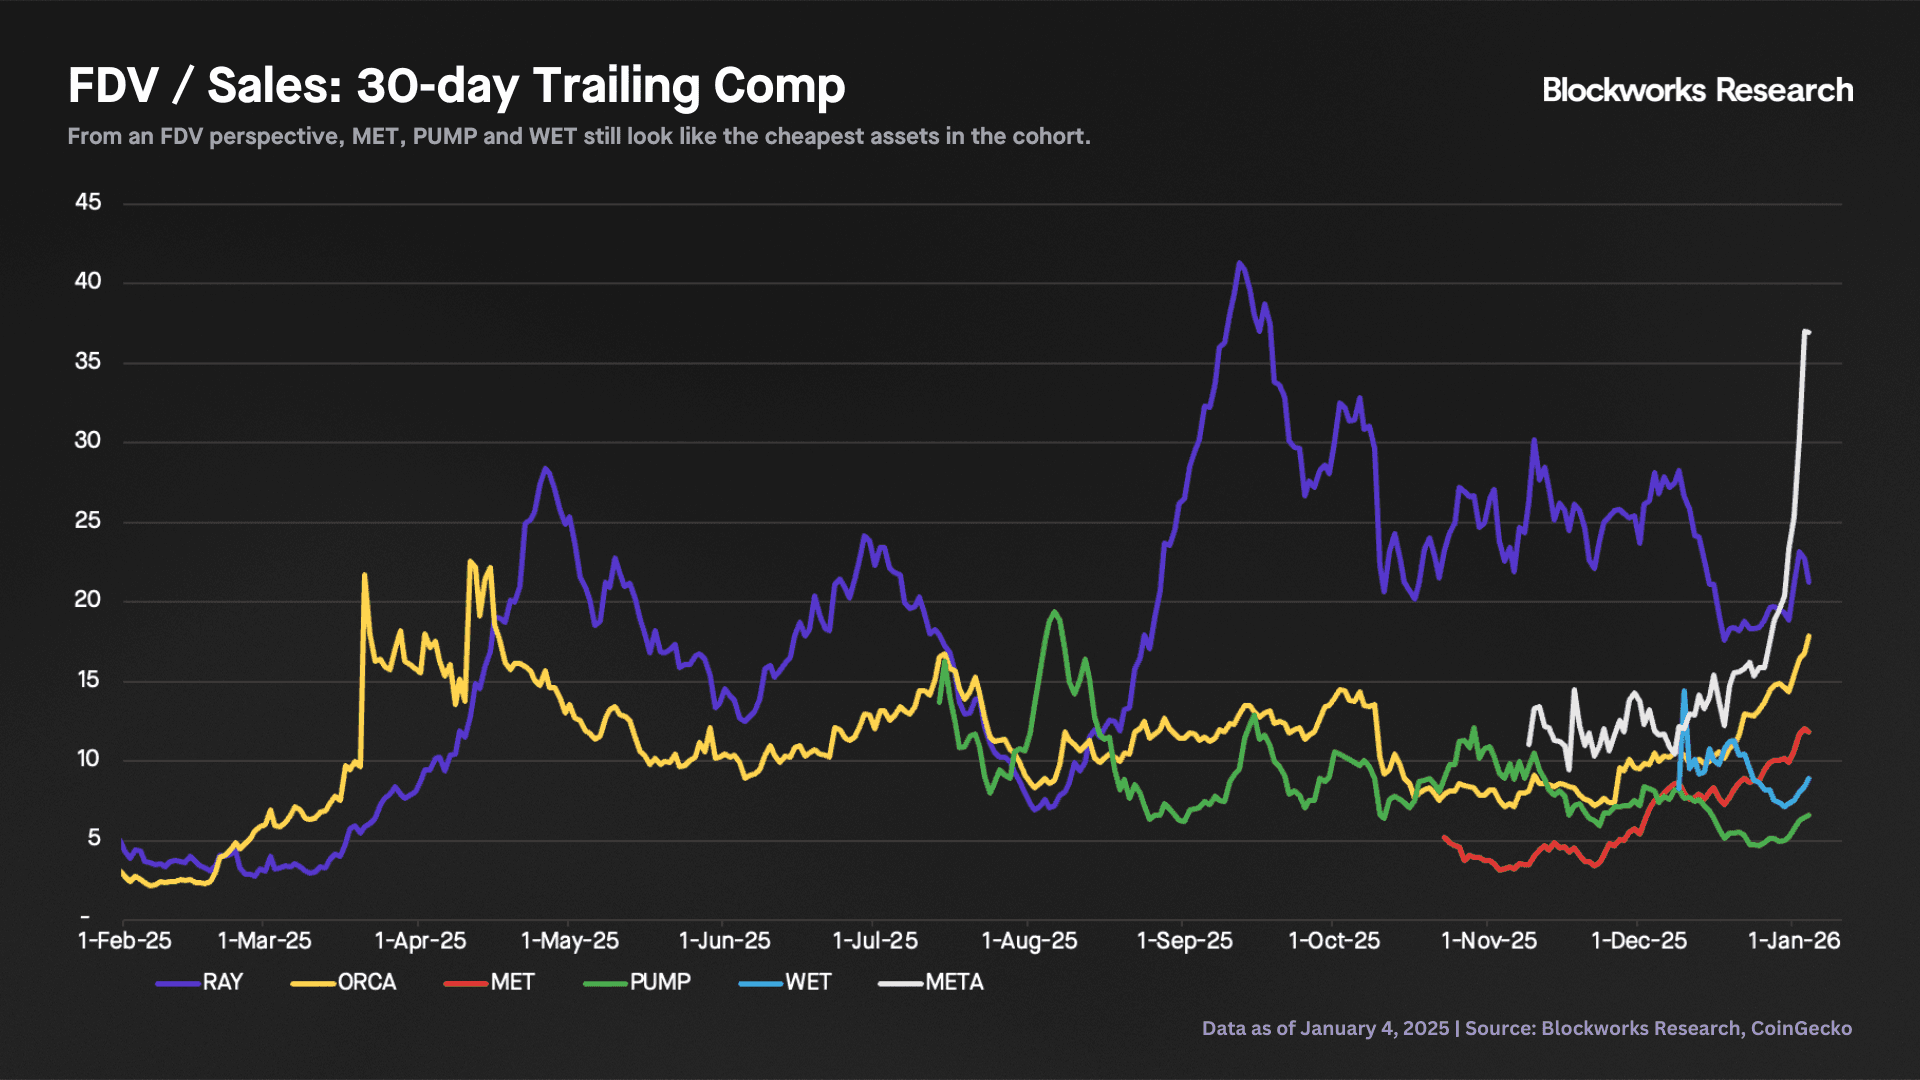The width and height of the screenshot is (1920, 1080).
Task: Click the green PUMP legend line swatch
Action: (604, 983)
